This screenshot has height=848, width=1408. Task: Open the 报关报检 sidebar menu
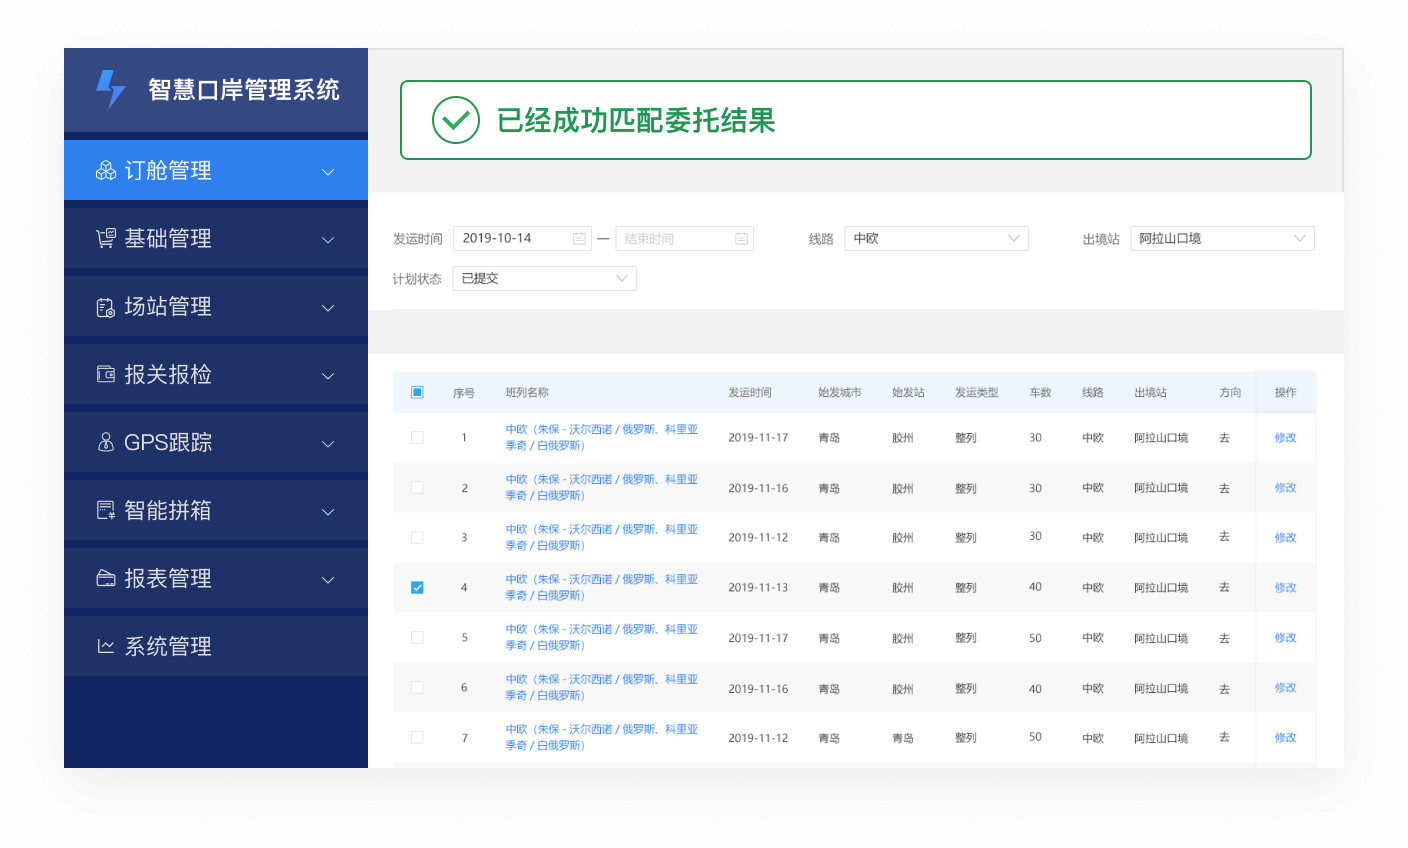point(216,374)
